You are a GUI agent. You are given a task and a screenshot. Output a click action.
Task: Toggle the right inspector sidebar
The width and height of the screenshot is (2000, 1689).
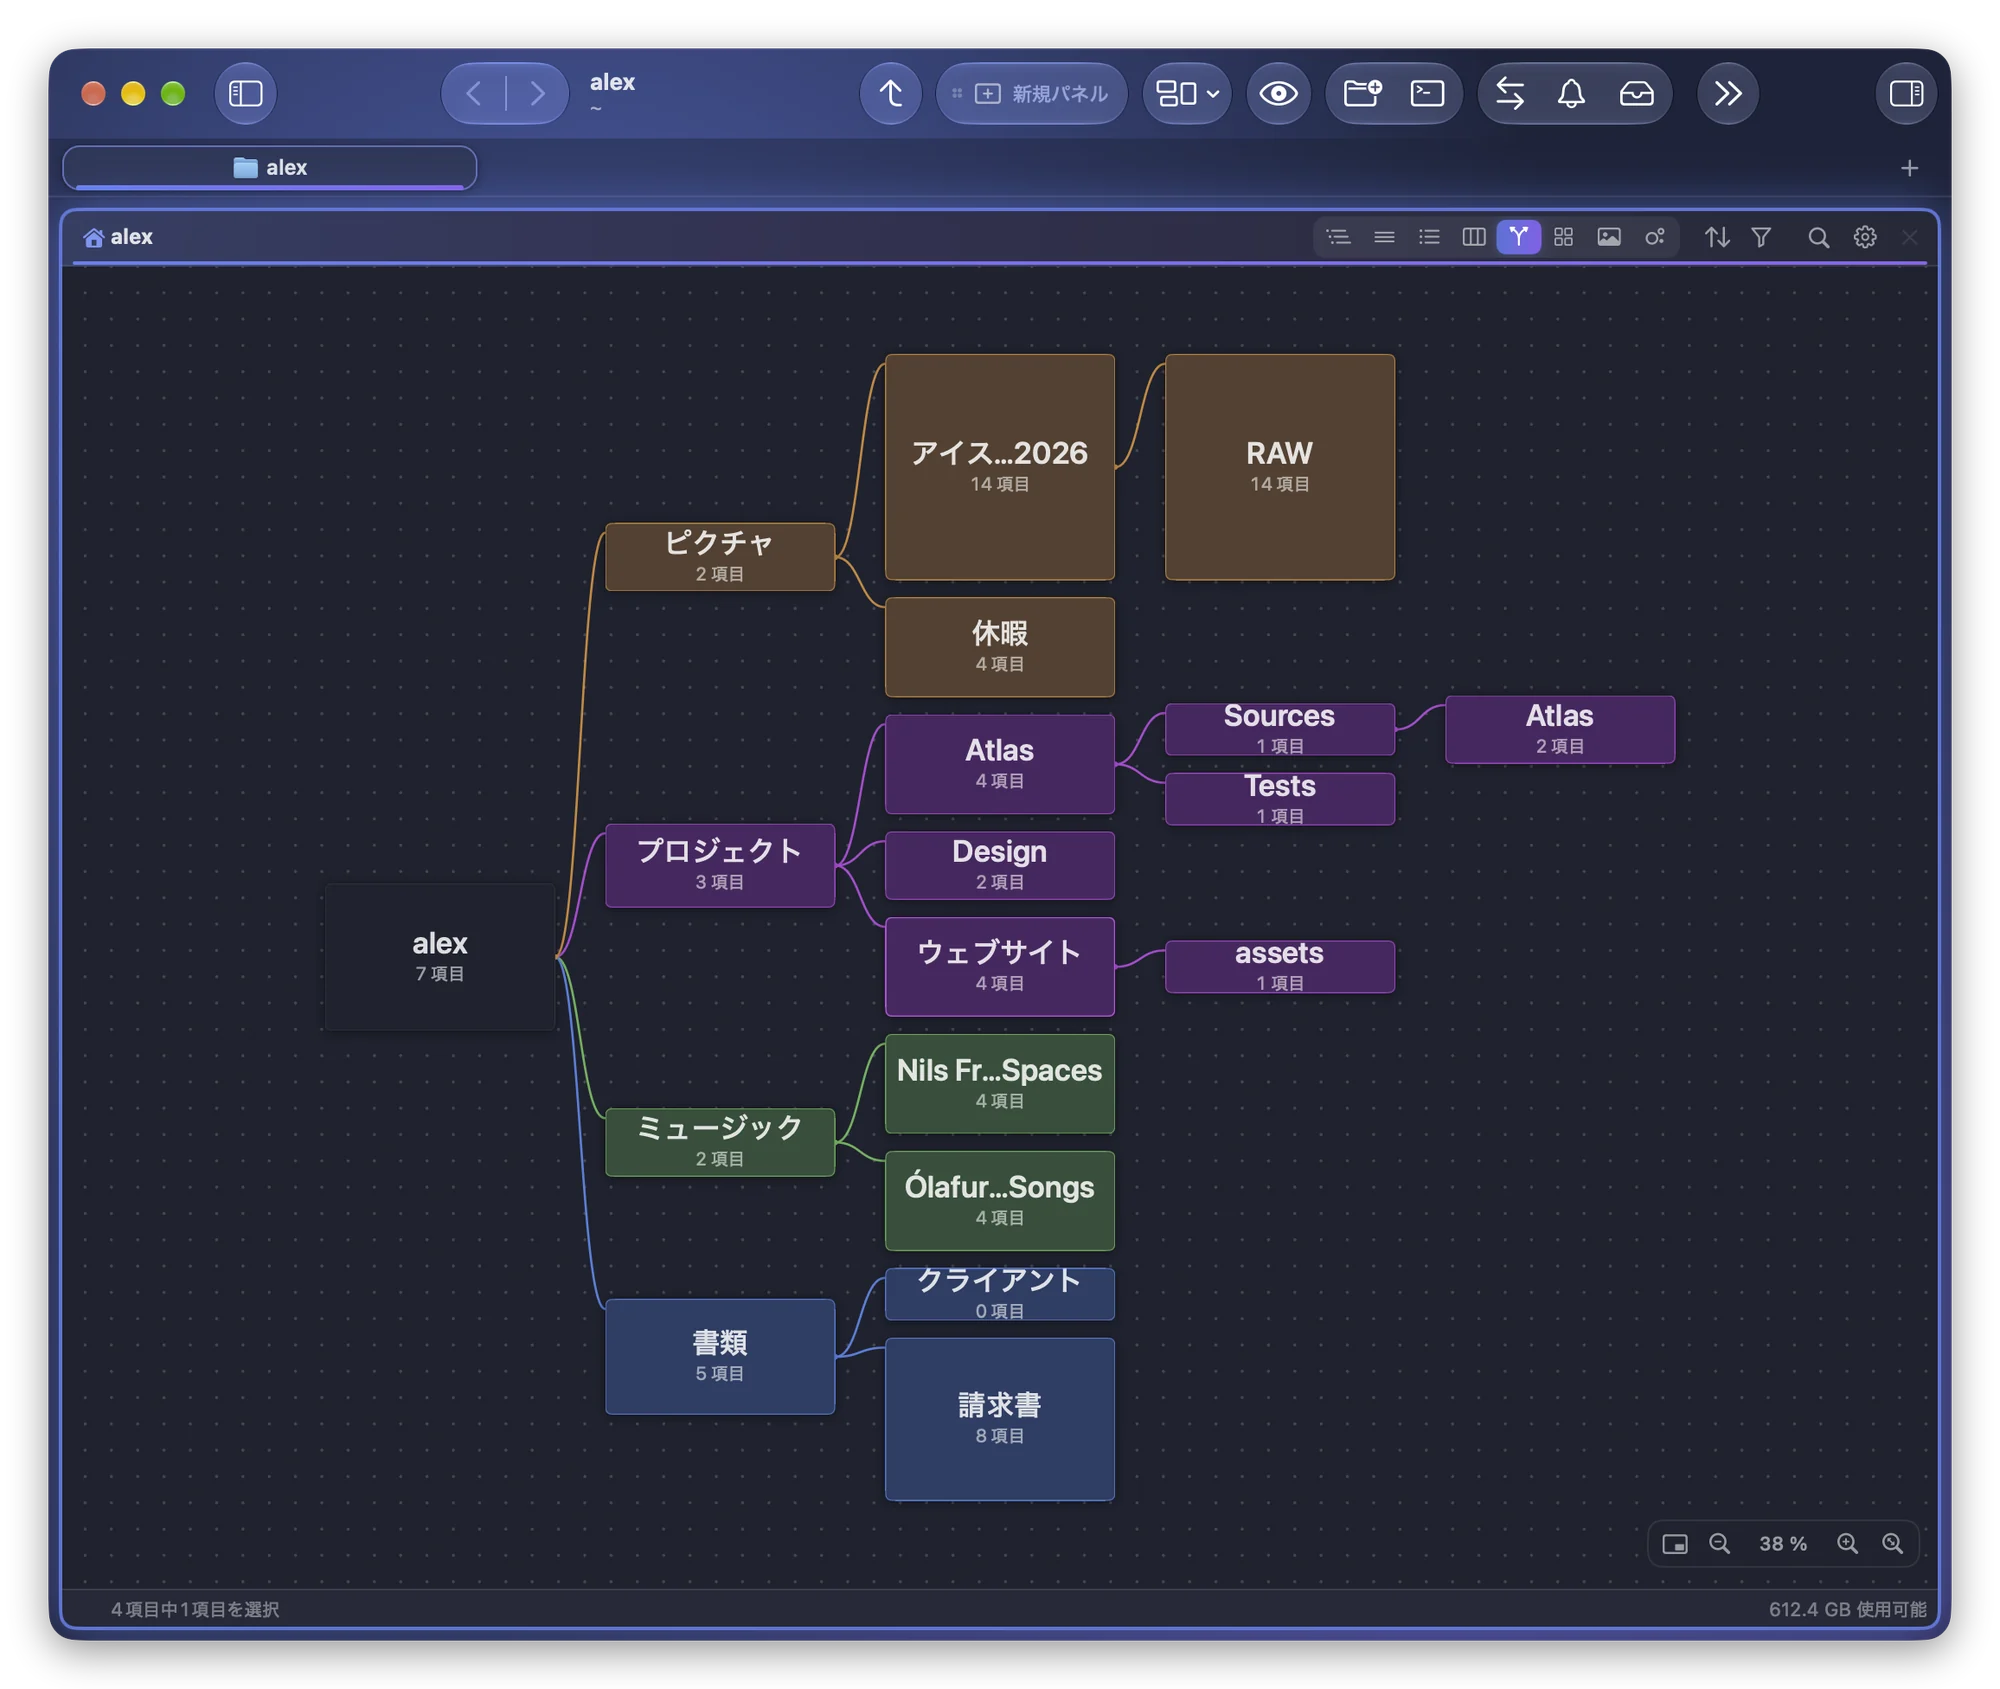(1906, 94)
